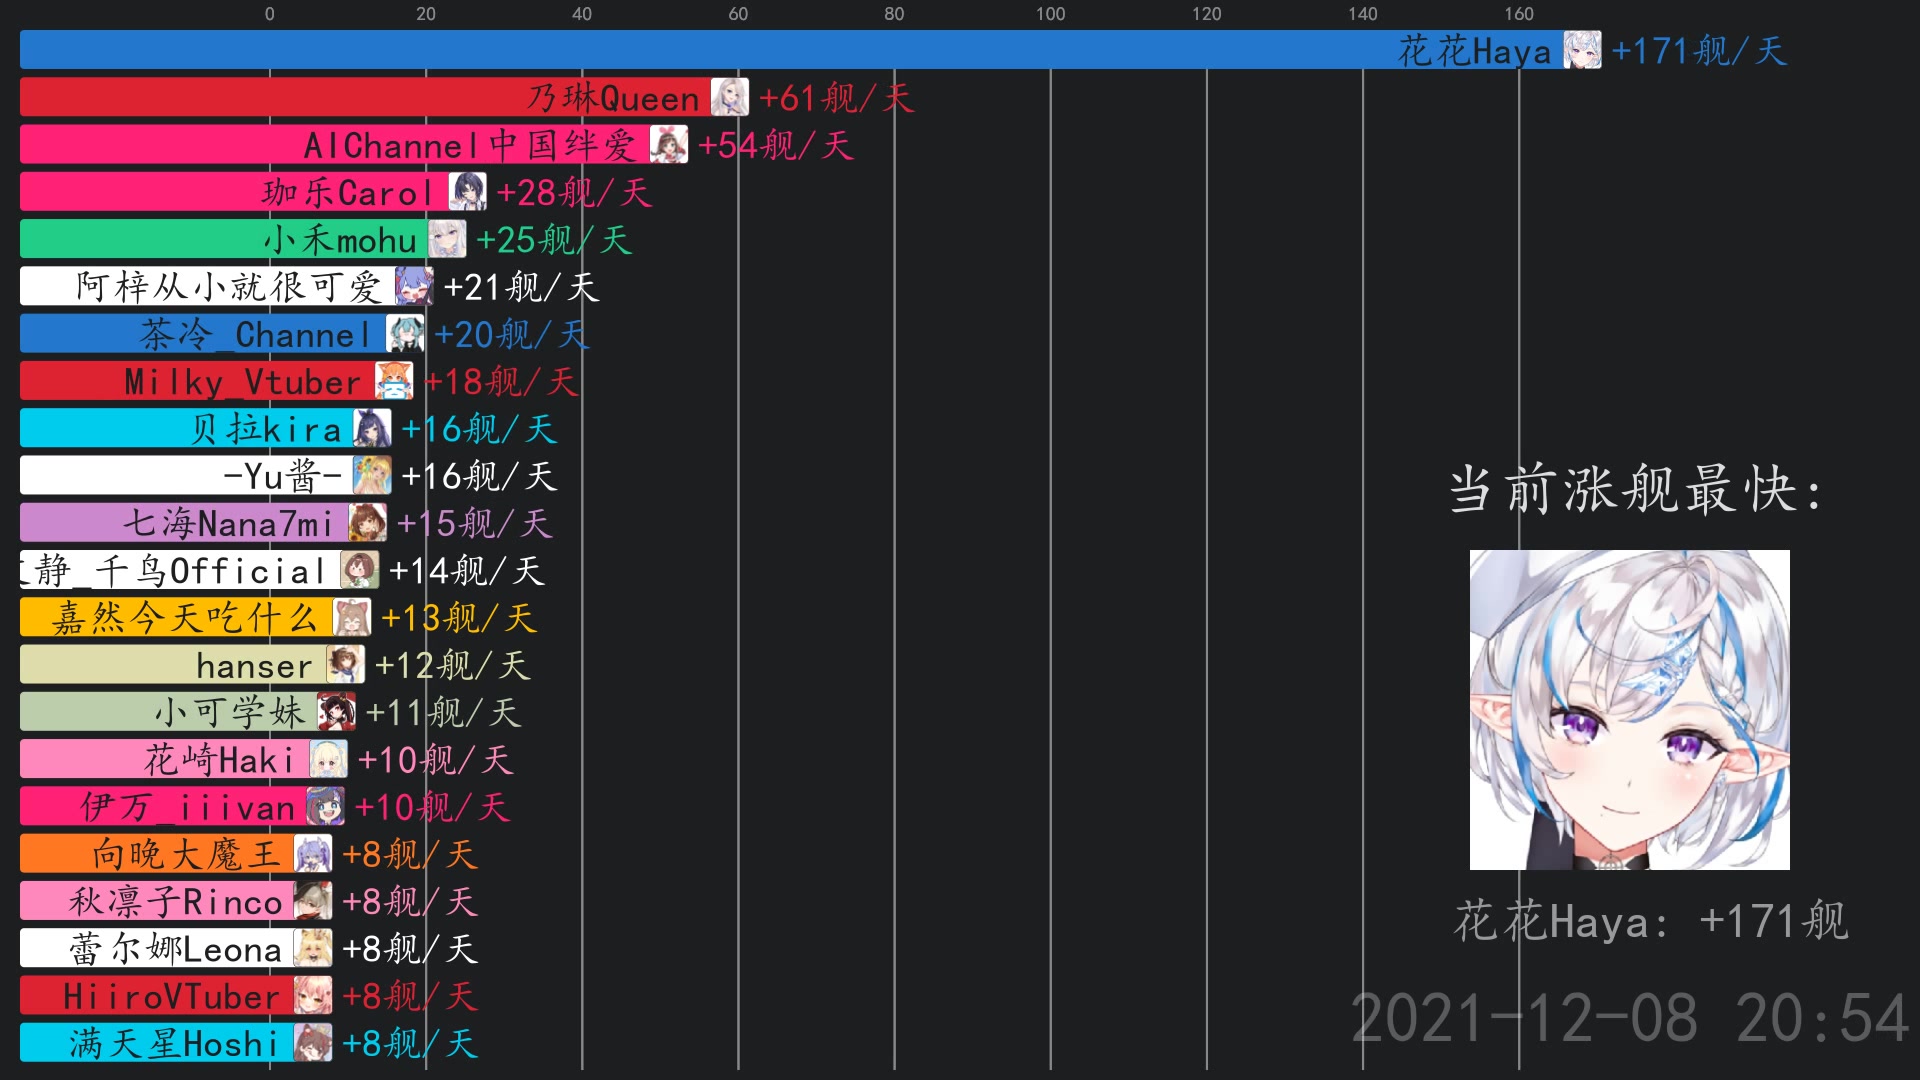1920x1080 pixels.
Task: Click the 100 axis tick label
Action: pyautogui.click(x=1050, y=14)
